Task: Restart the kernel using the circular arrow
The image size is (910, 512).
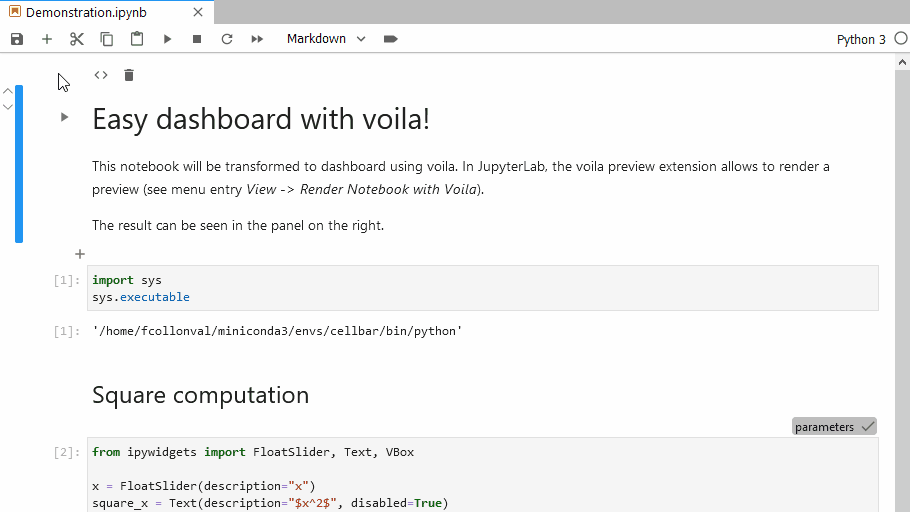Action: tap(227, 39)
